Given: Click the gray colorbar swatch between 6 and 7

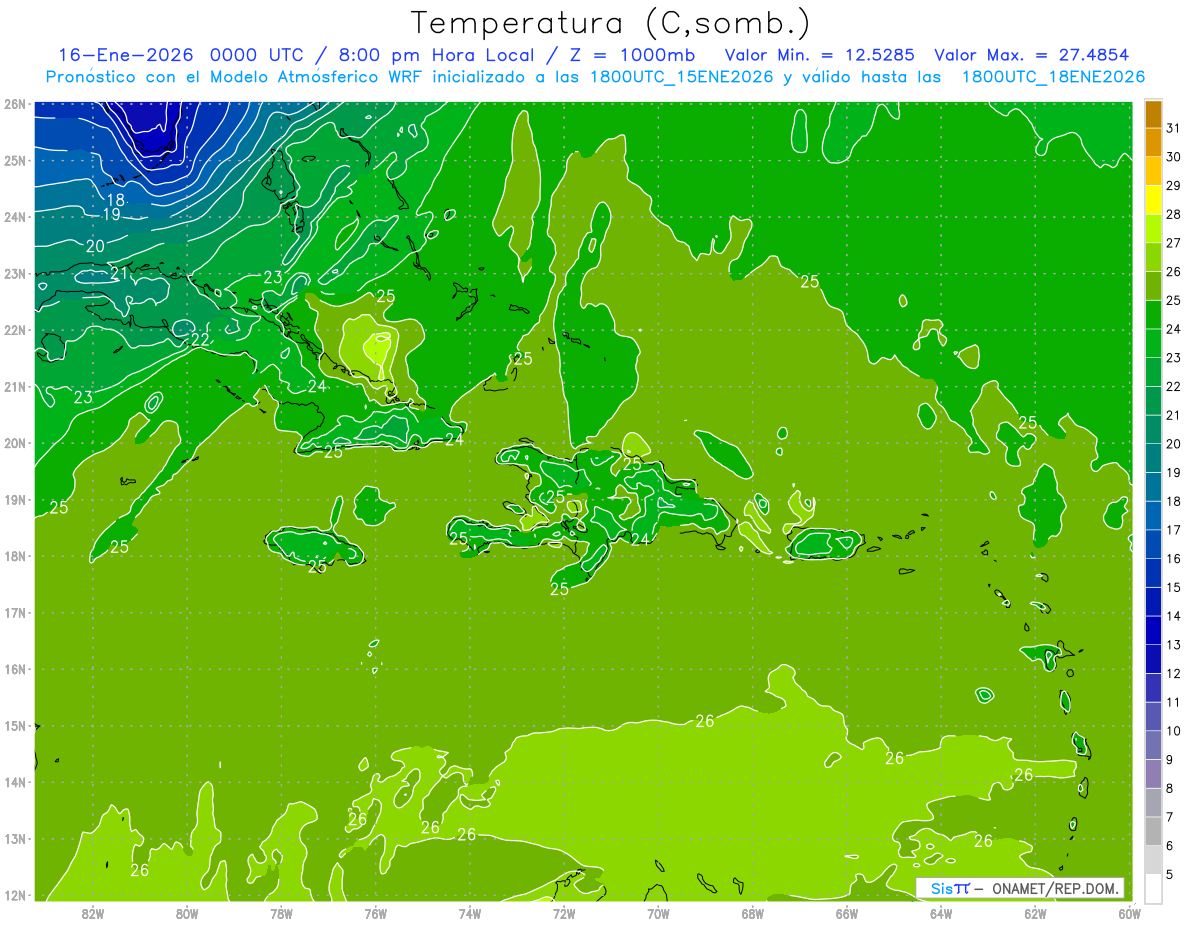Looking at the screenshot, I should [1153, 831].
